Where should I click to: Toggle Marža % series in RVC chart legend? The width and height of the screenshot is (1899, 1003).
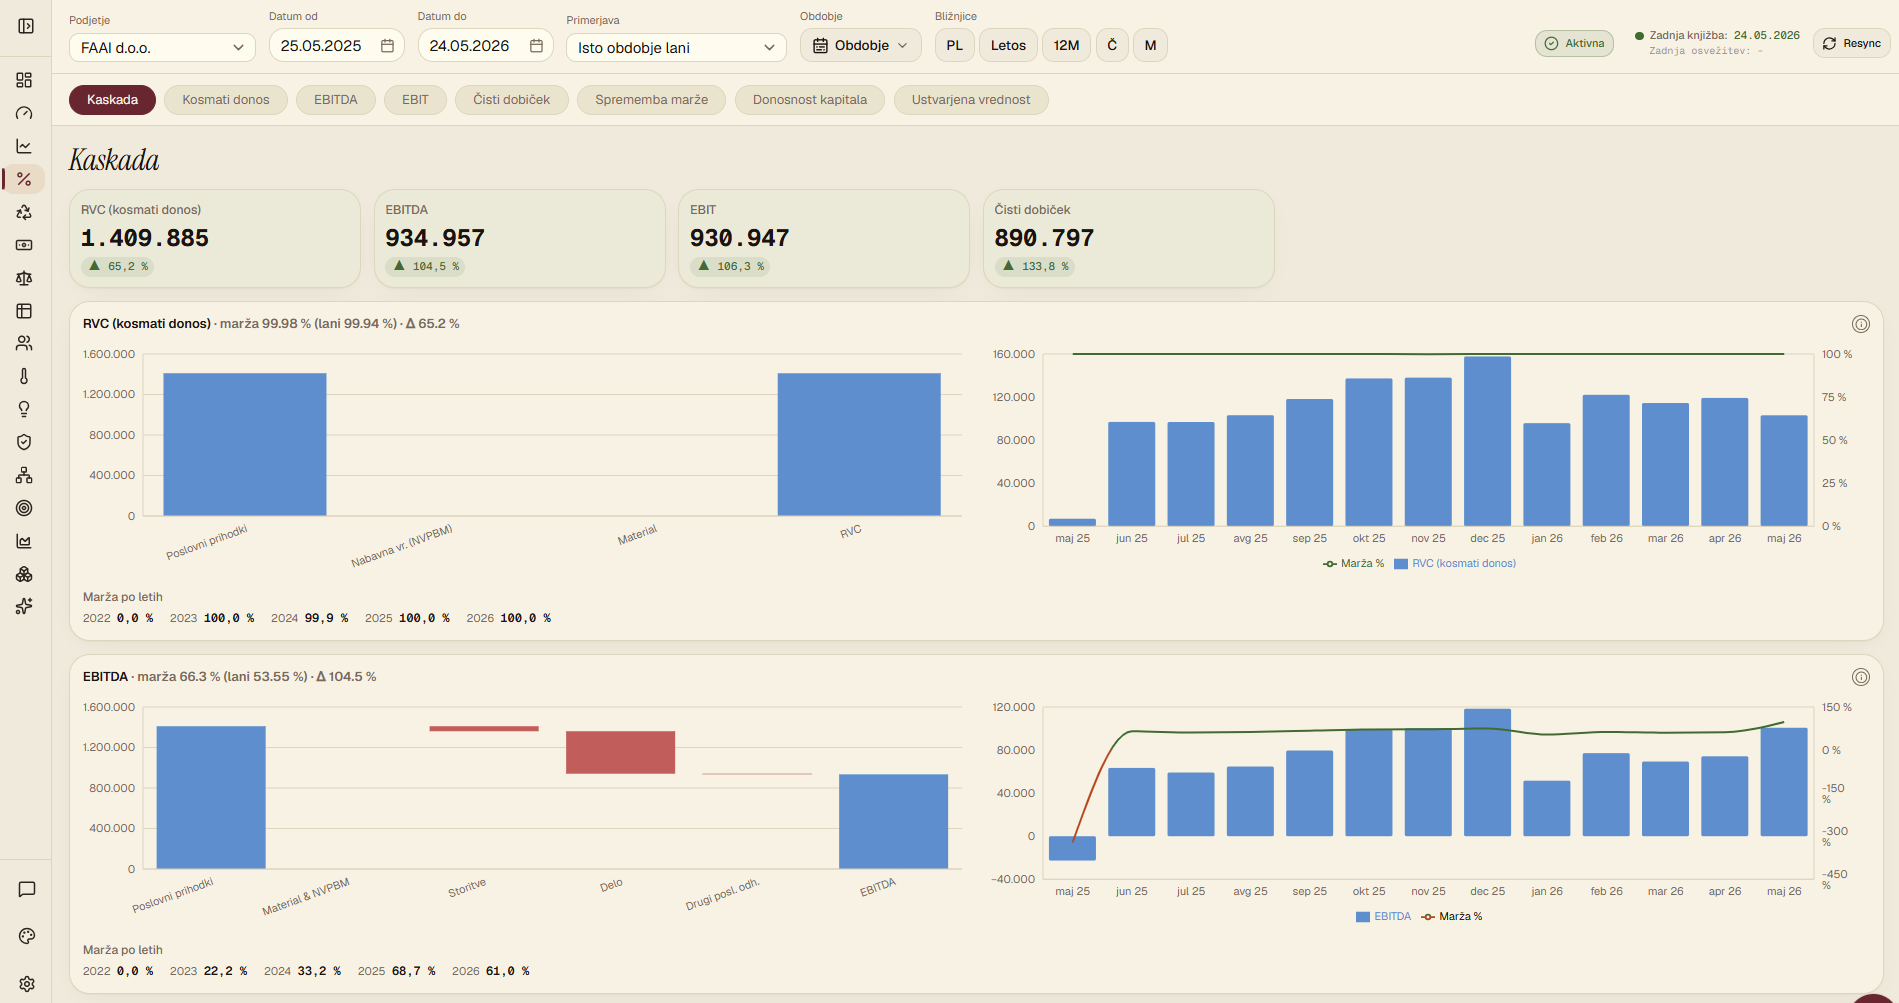tap(1353, 564)
